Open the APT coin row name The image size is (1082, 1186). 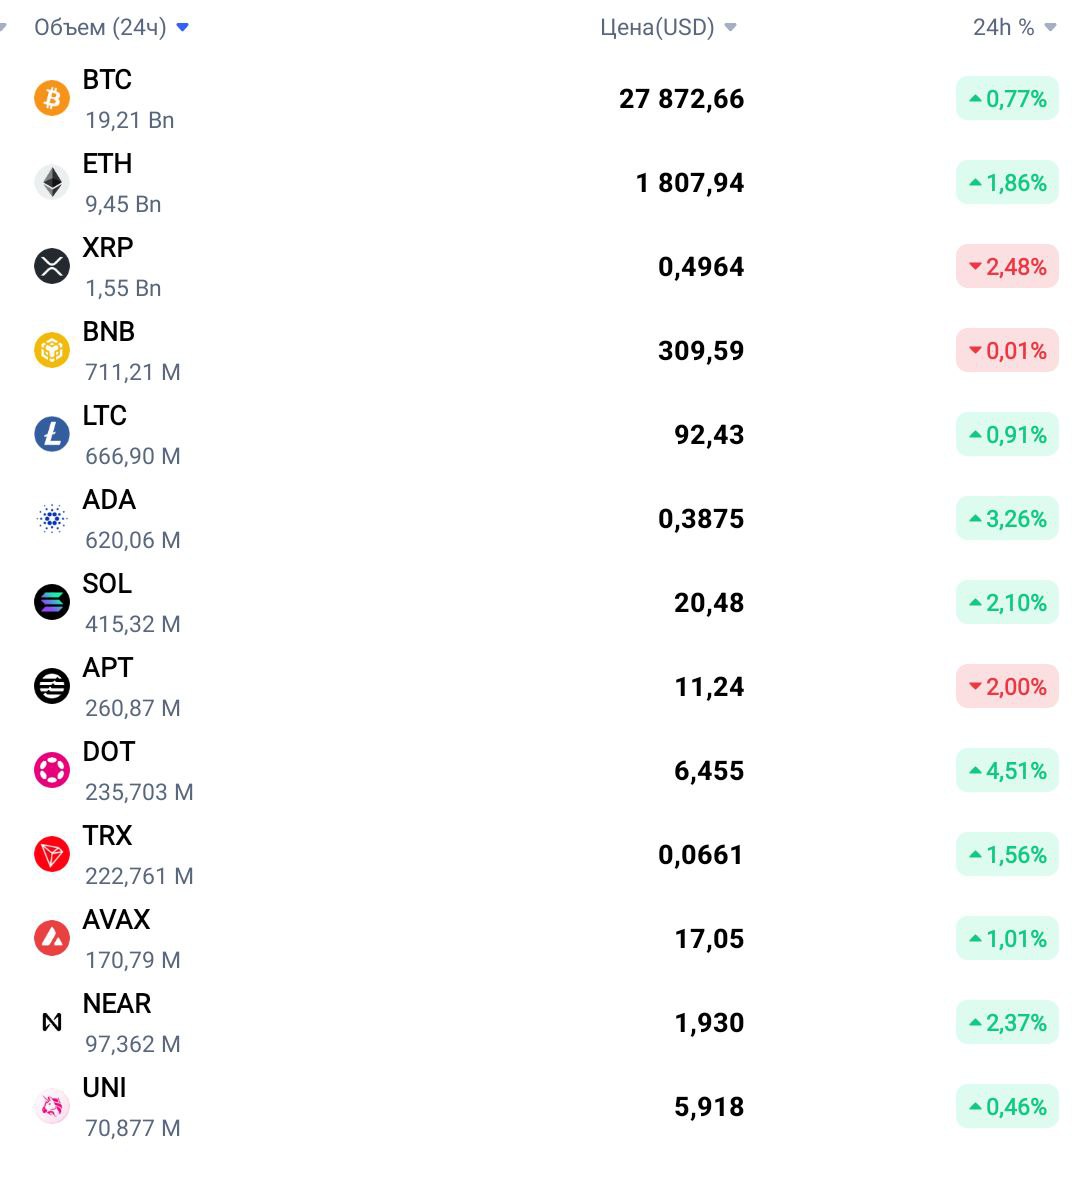[107, 667]
